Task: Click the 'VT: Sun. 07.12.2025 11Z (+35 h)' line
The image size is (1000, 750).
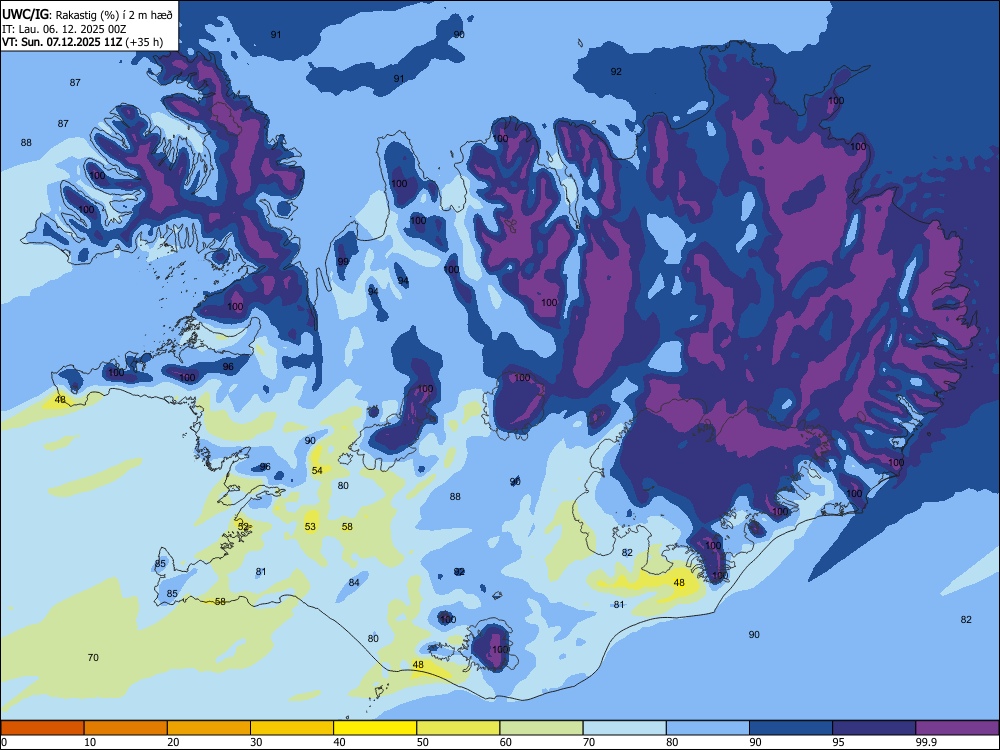Action: [x=82, y=43]
